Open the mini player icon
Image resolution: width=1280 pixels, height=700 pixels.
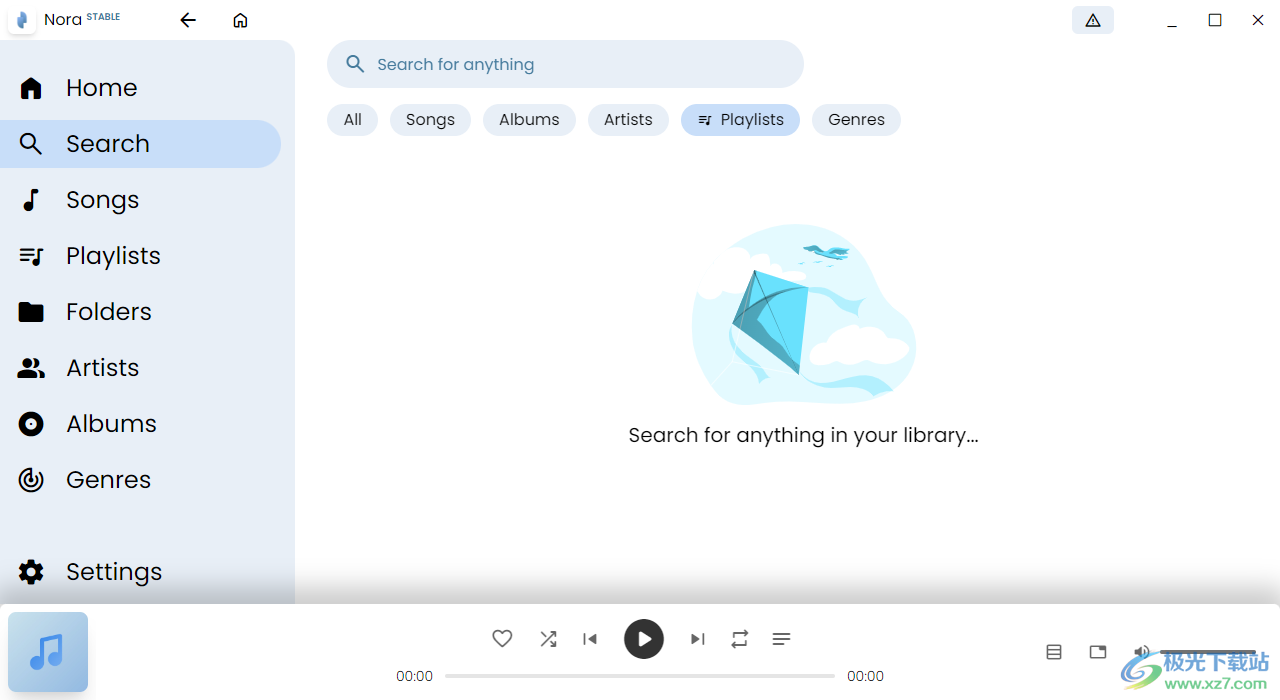(1098, 652)
